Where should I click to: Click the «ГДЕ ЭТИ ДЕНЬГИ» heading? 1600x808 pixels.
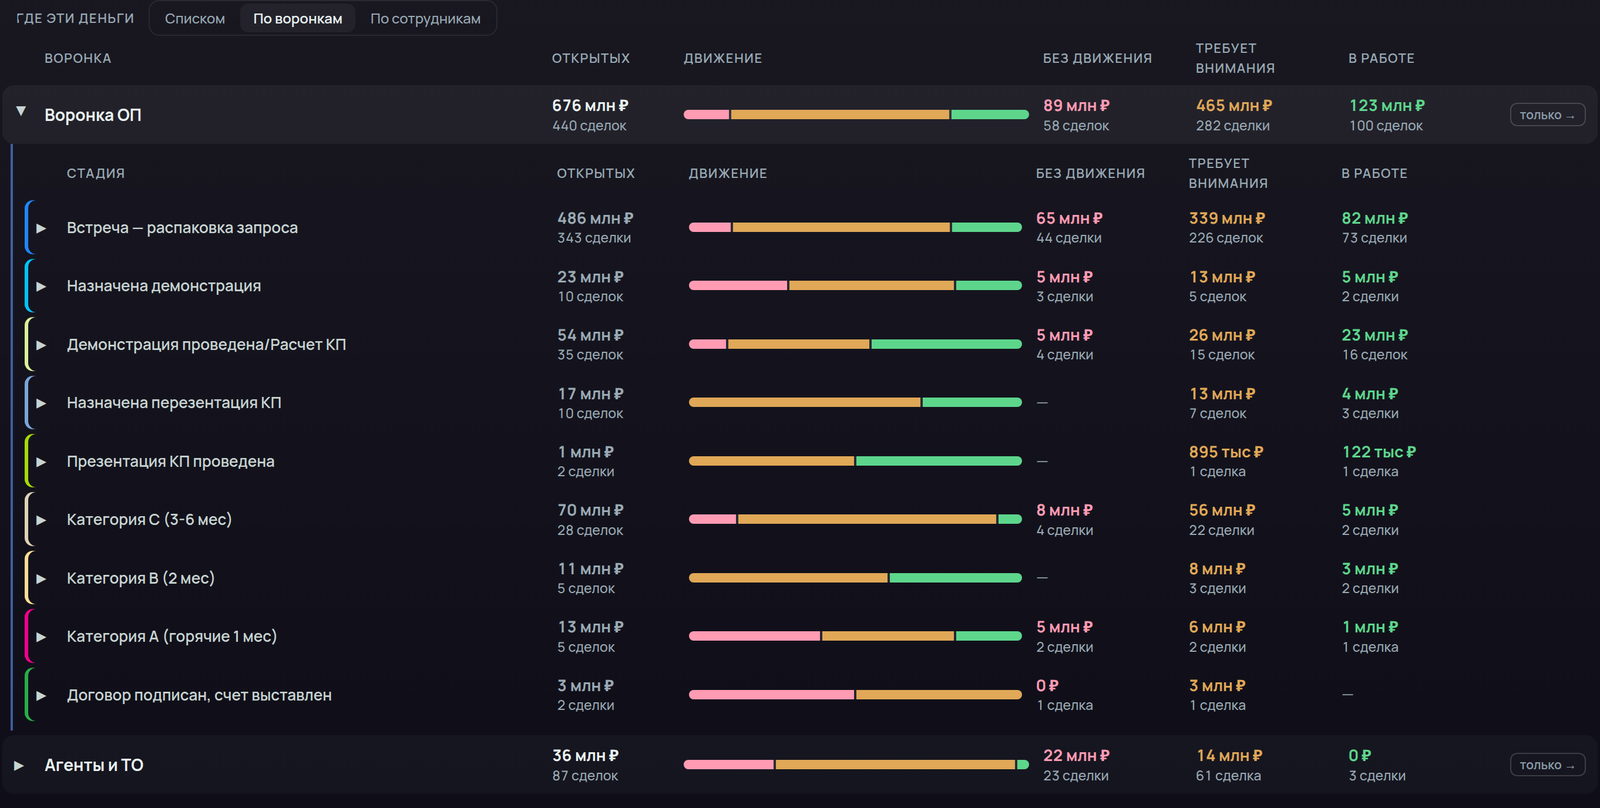75,19
